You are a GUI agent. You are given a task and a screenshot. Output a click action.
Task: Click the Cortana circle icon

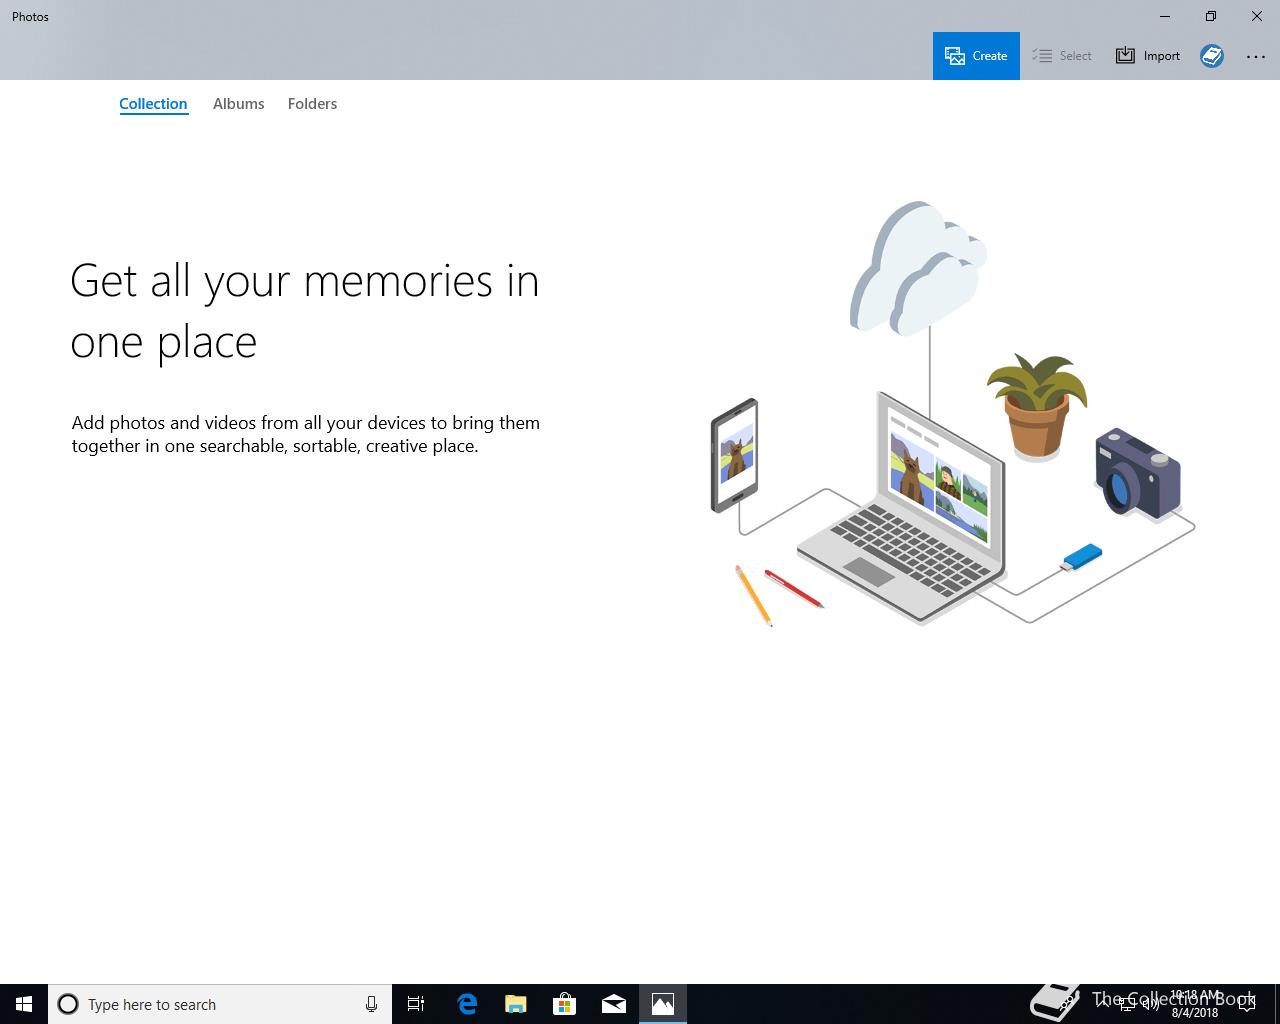click(68, 1004)
